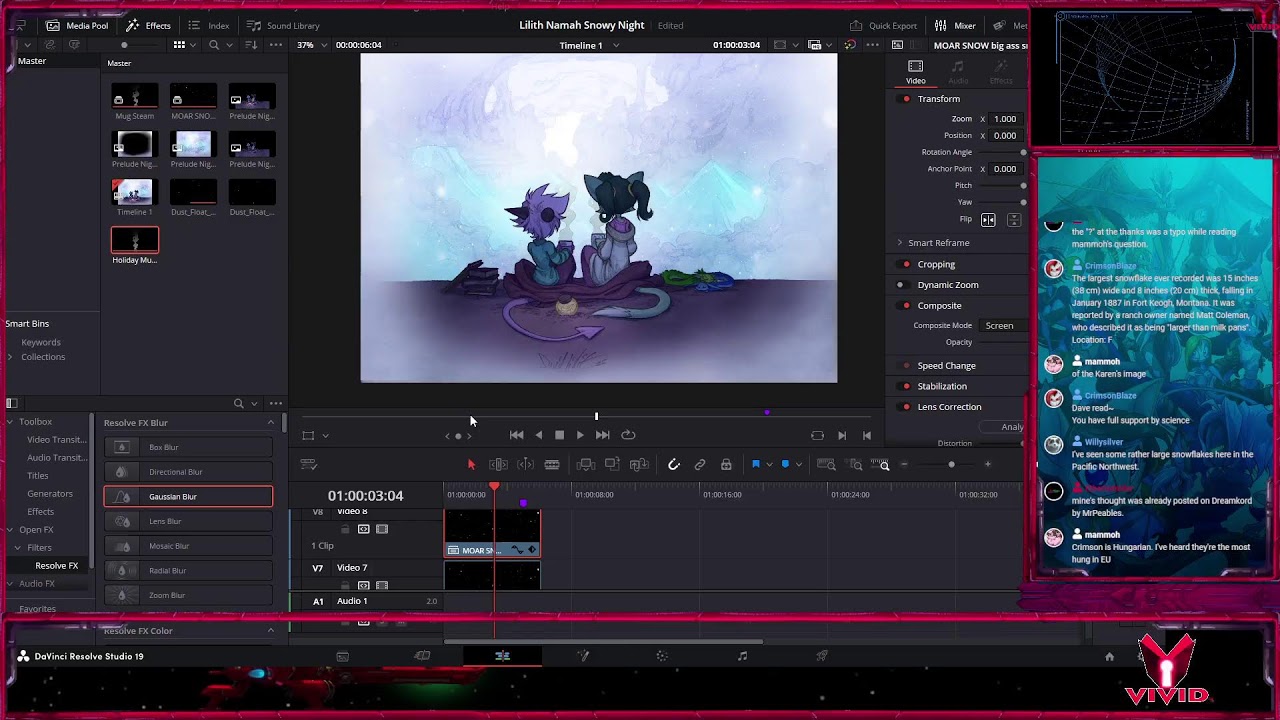Click the Zoom X value field
This screenshot has width=1280, height=720.
click(1005, 119)
